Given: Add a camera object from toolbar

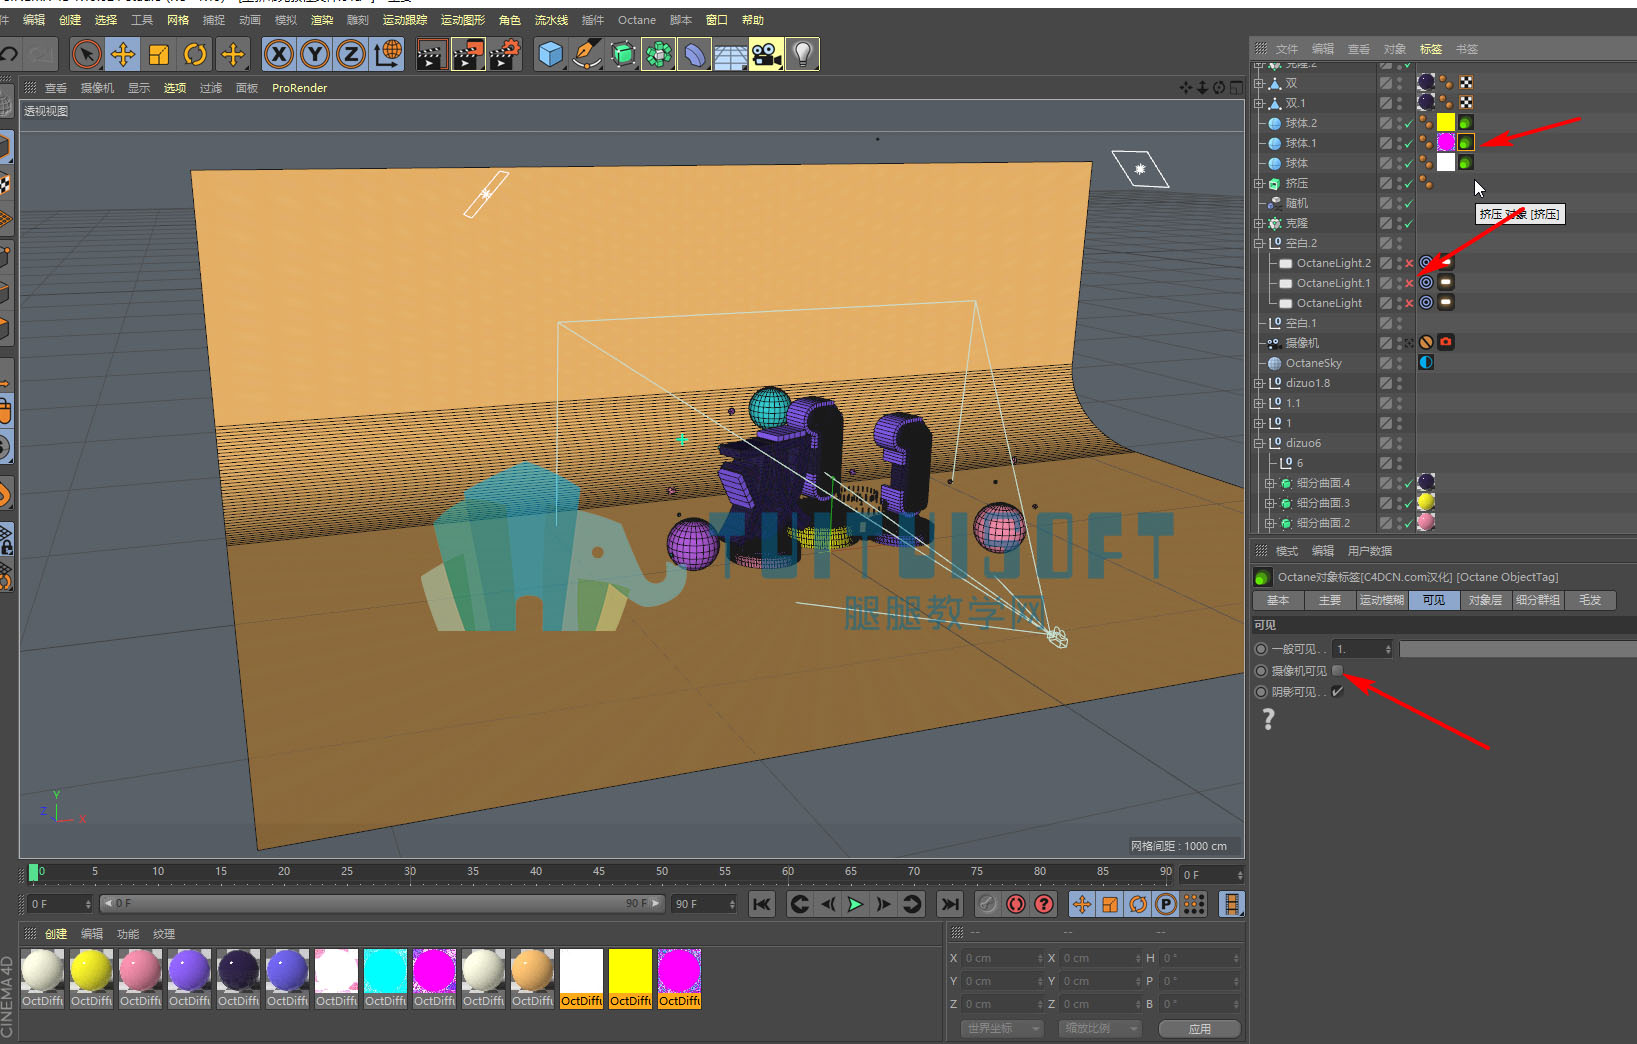Looking at the screenshot, I should pos(766,54).
